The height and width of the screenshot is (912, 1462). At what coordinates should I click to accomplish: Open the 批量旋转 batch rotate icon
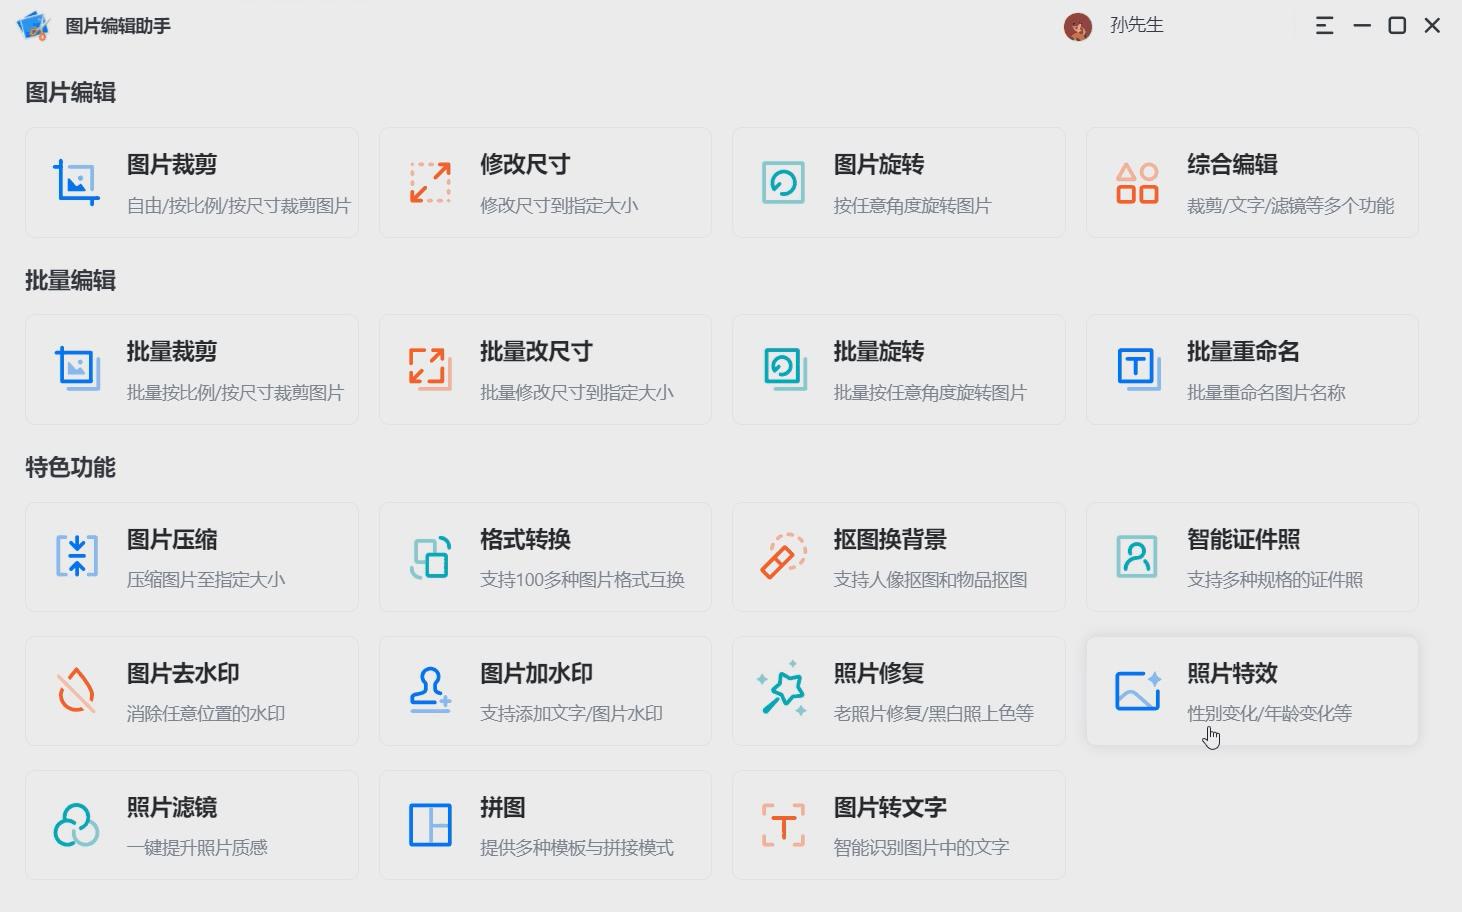(x=783, y=369)
